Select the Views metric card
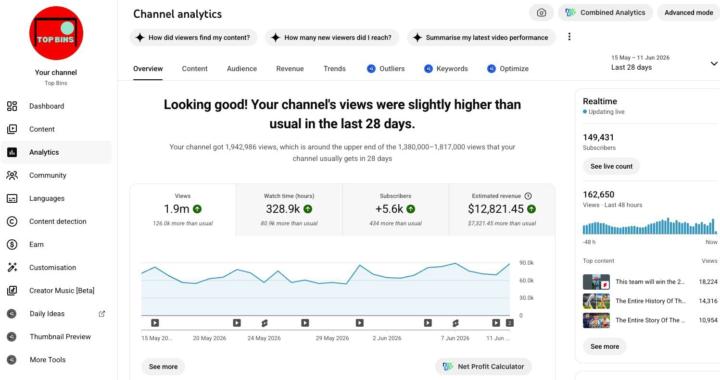Viewport: 720px width, 380px height. tap(183, 210)
